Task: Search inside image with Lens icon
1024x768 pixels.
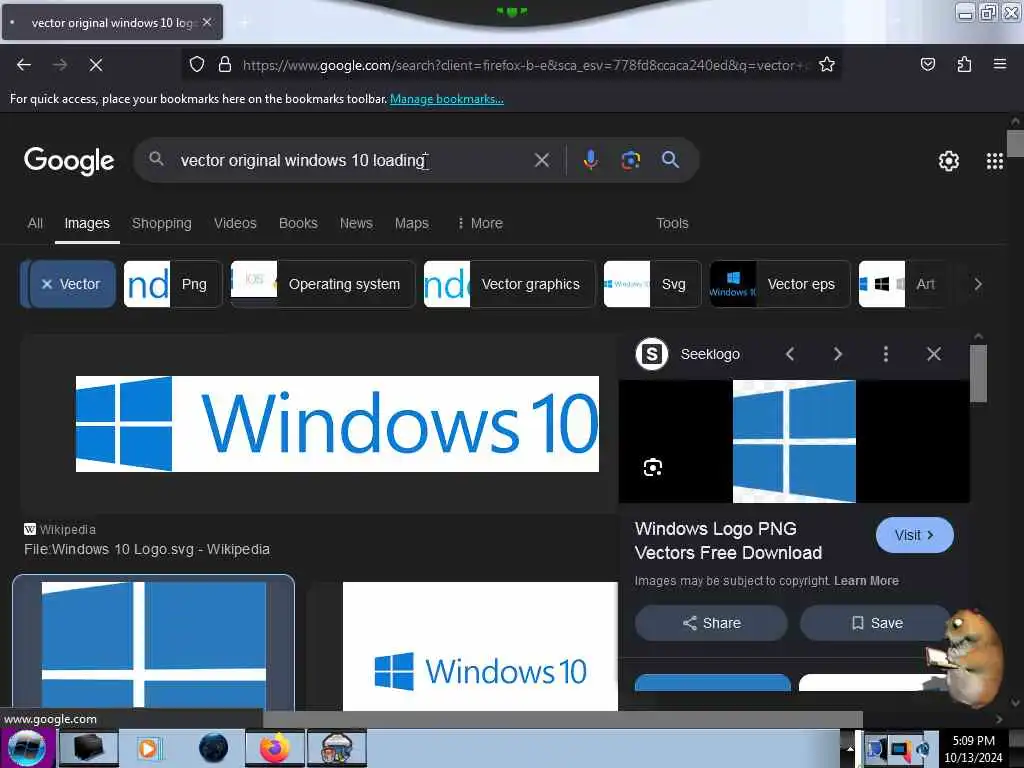Action: point(653,468)
